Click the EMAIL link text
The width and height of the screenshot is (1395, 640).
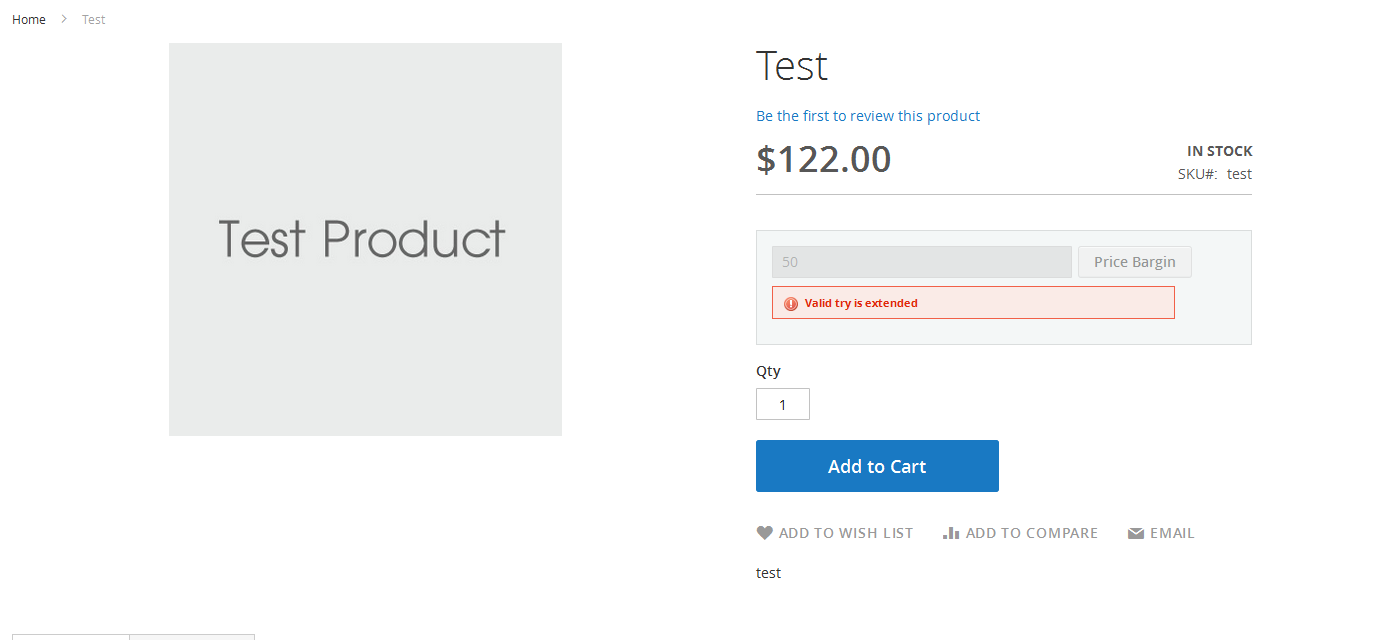click(1172, 533)
